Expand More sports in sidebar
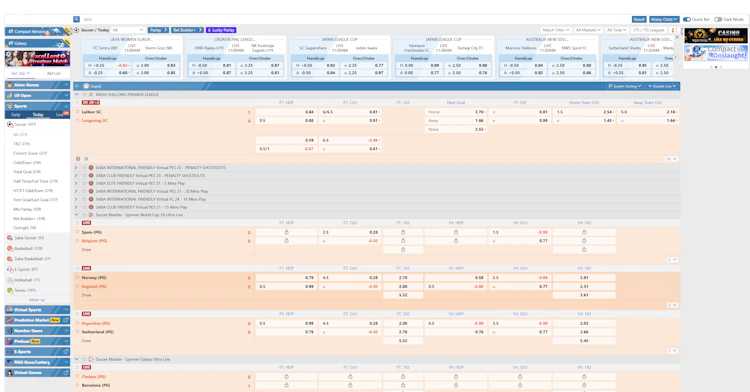The height and width of the screenshot is (392, 750). (x=37, y=300)
